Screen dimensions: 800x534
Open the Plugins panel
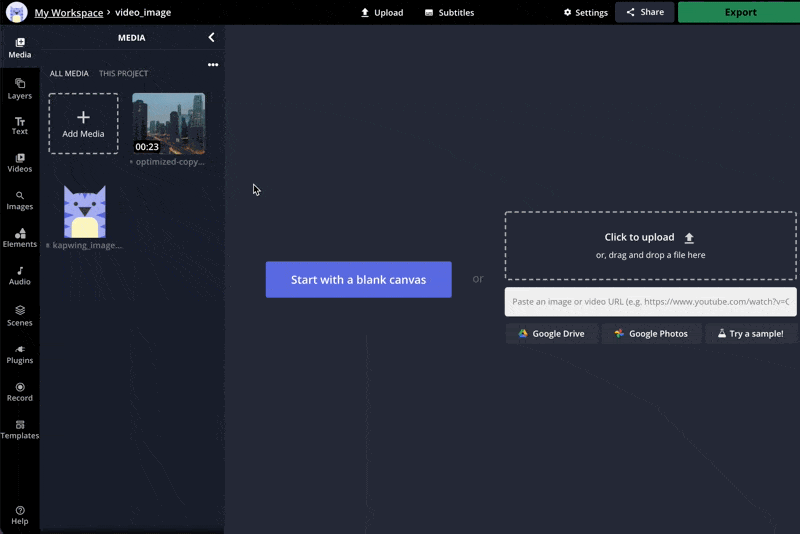click(x=19, y=353)
